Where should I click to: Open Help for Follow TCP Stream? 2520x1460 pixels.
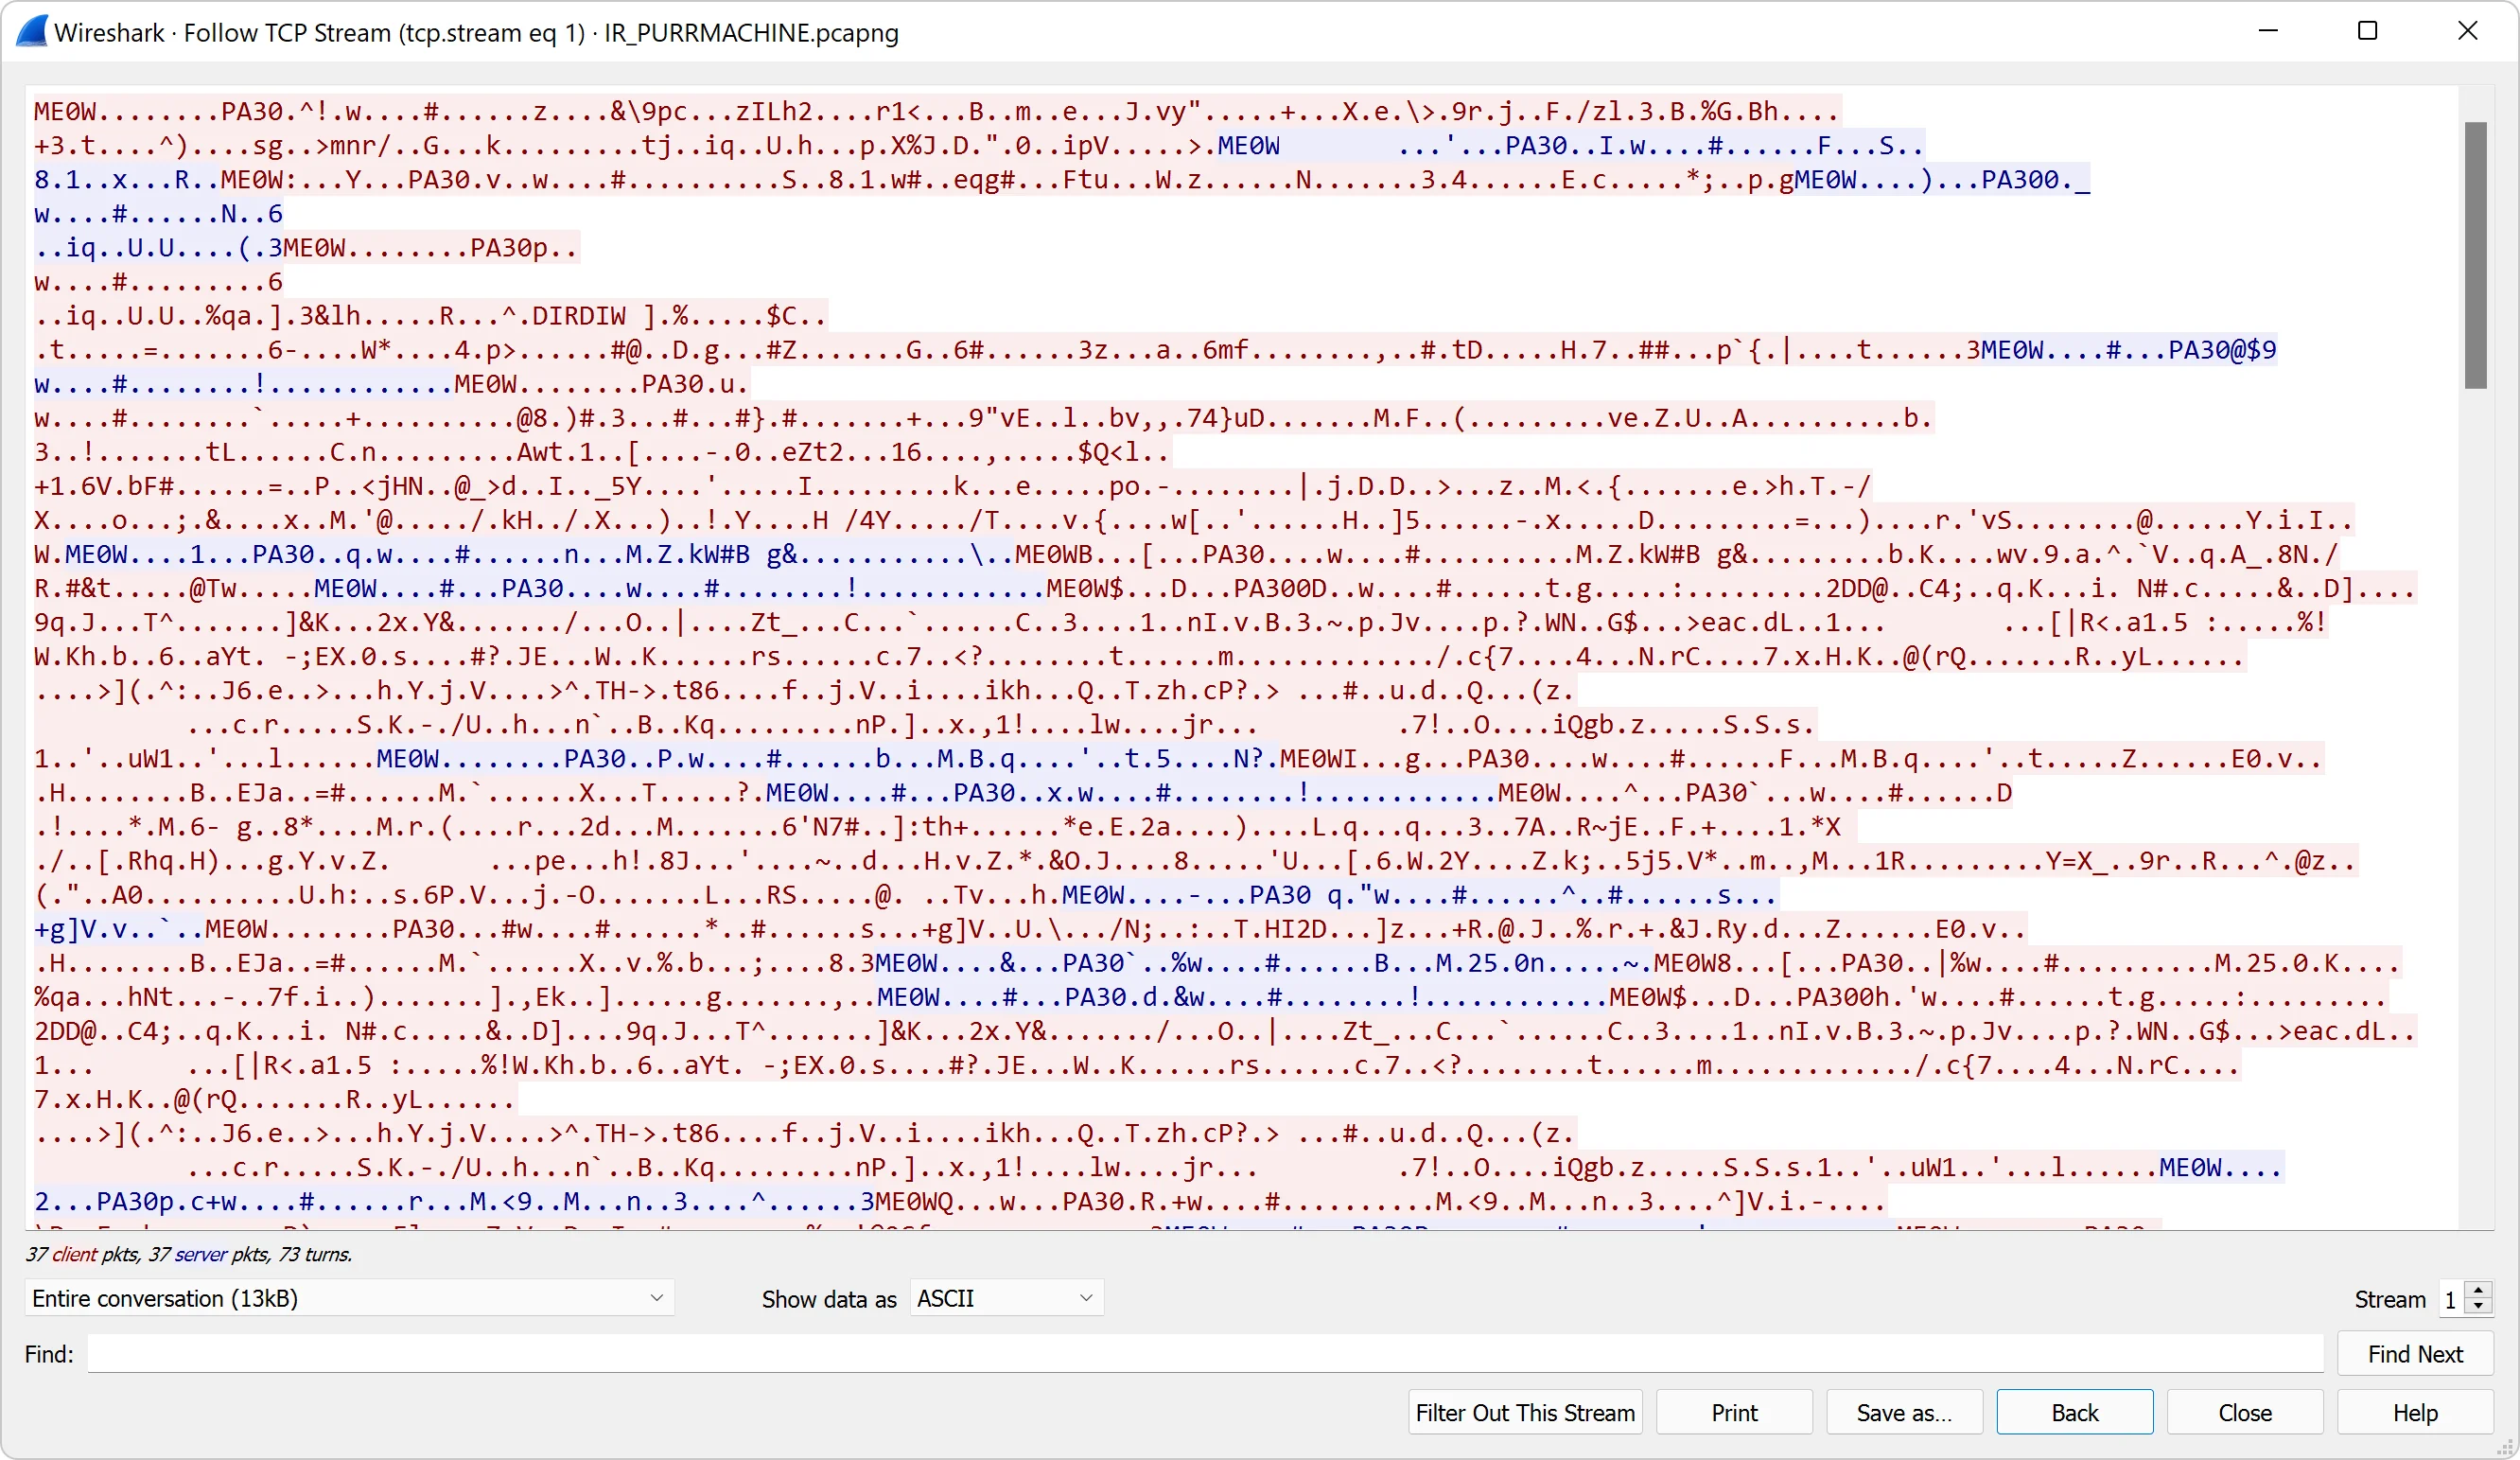click(x=2415, y=1412)
